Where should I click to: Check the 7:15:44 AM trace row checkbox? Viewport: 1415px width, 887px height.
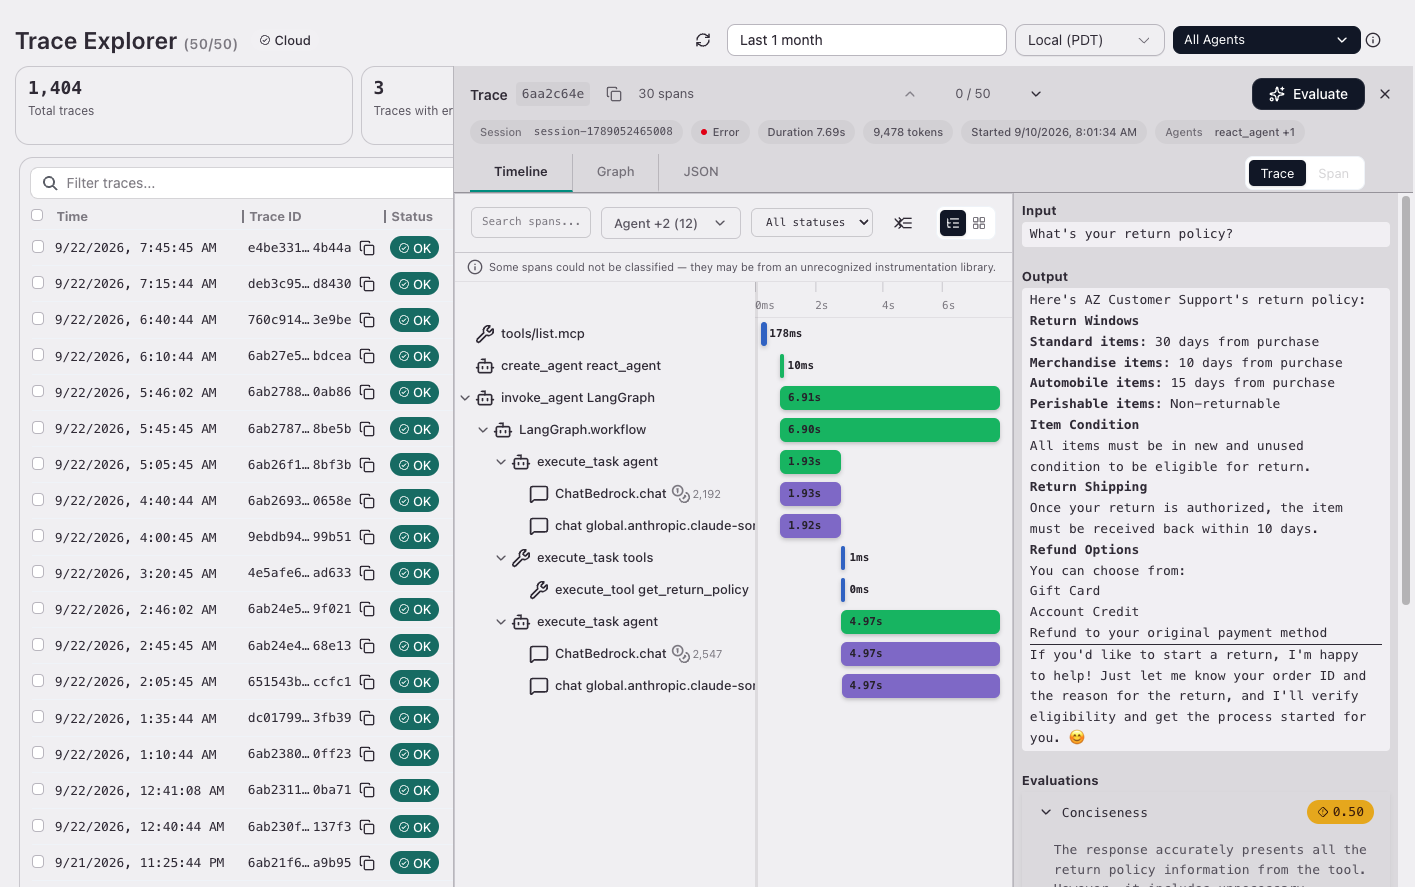tap(37, 282)
